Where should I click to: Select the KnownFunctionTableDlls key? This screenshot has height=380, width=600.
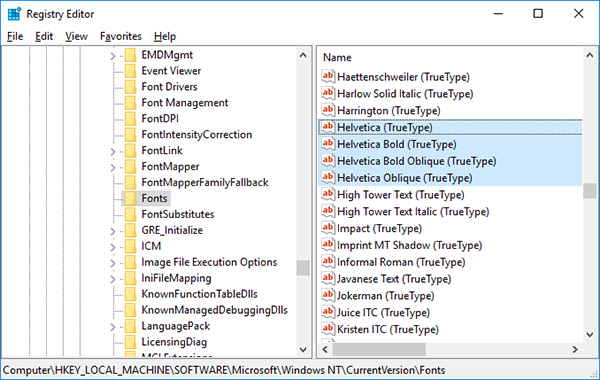[x=199, y=294]
